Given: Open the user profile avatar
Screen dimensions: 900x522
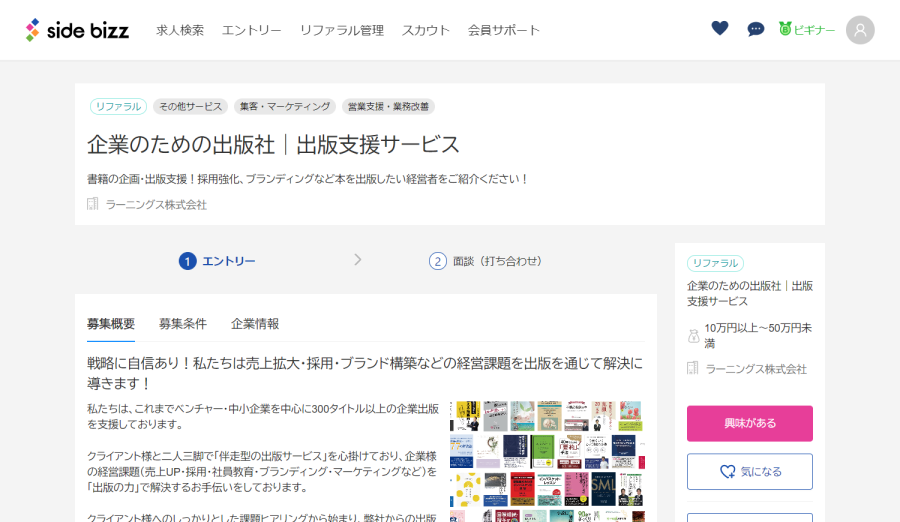Looking at the screenshot, I should [860, 30].
